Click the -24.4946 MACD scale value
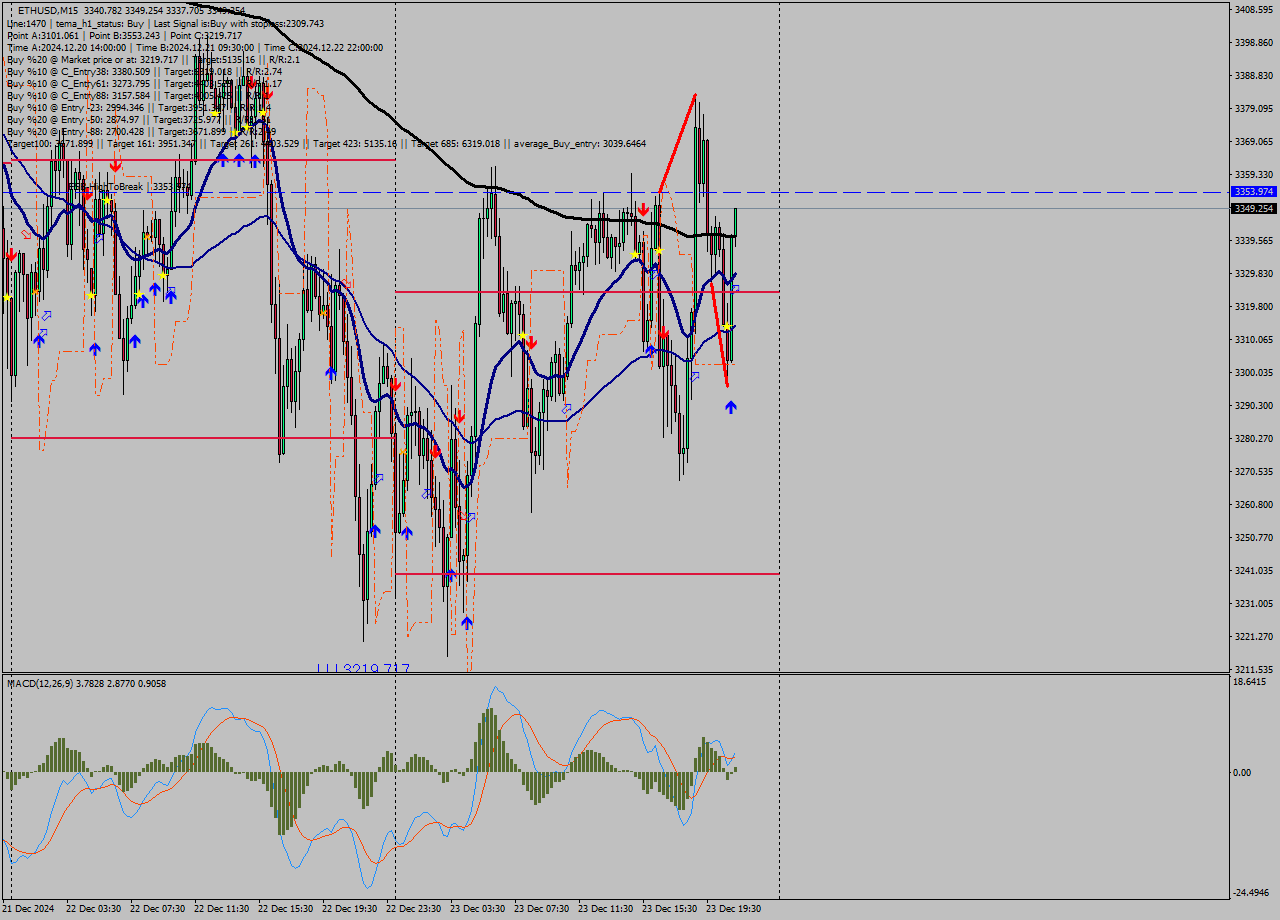Screen dimensions: 1280x920 pyautogui.click(x=1252, y=892)
